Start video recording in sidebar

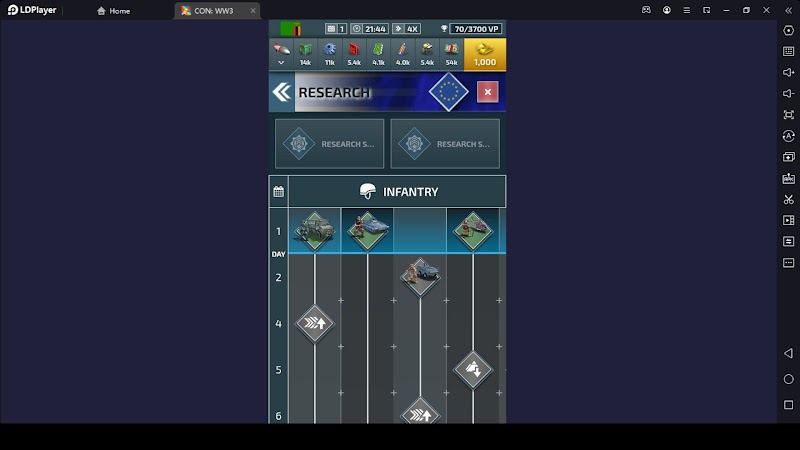pos(788,220)
